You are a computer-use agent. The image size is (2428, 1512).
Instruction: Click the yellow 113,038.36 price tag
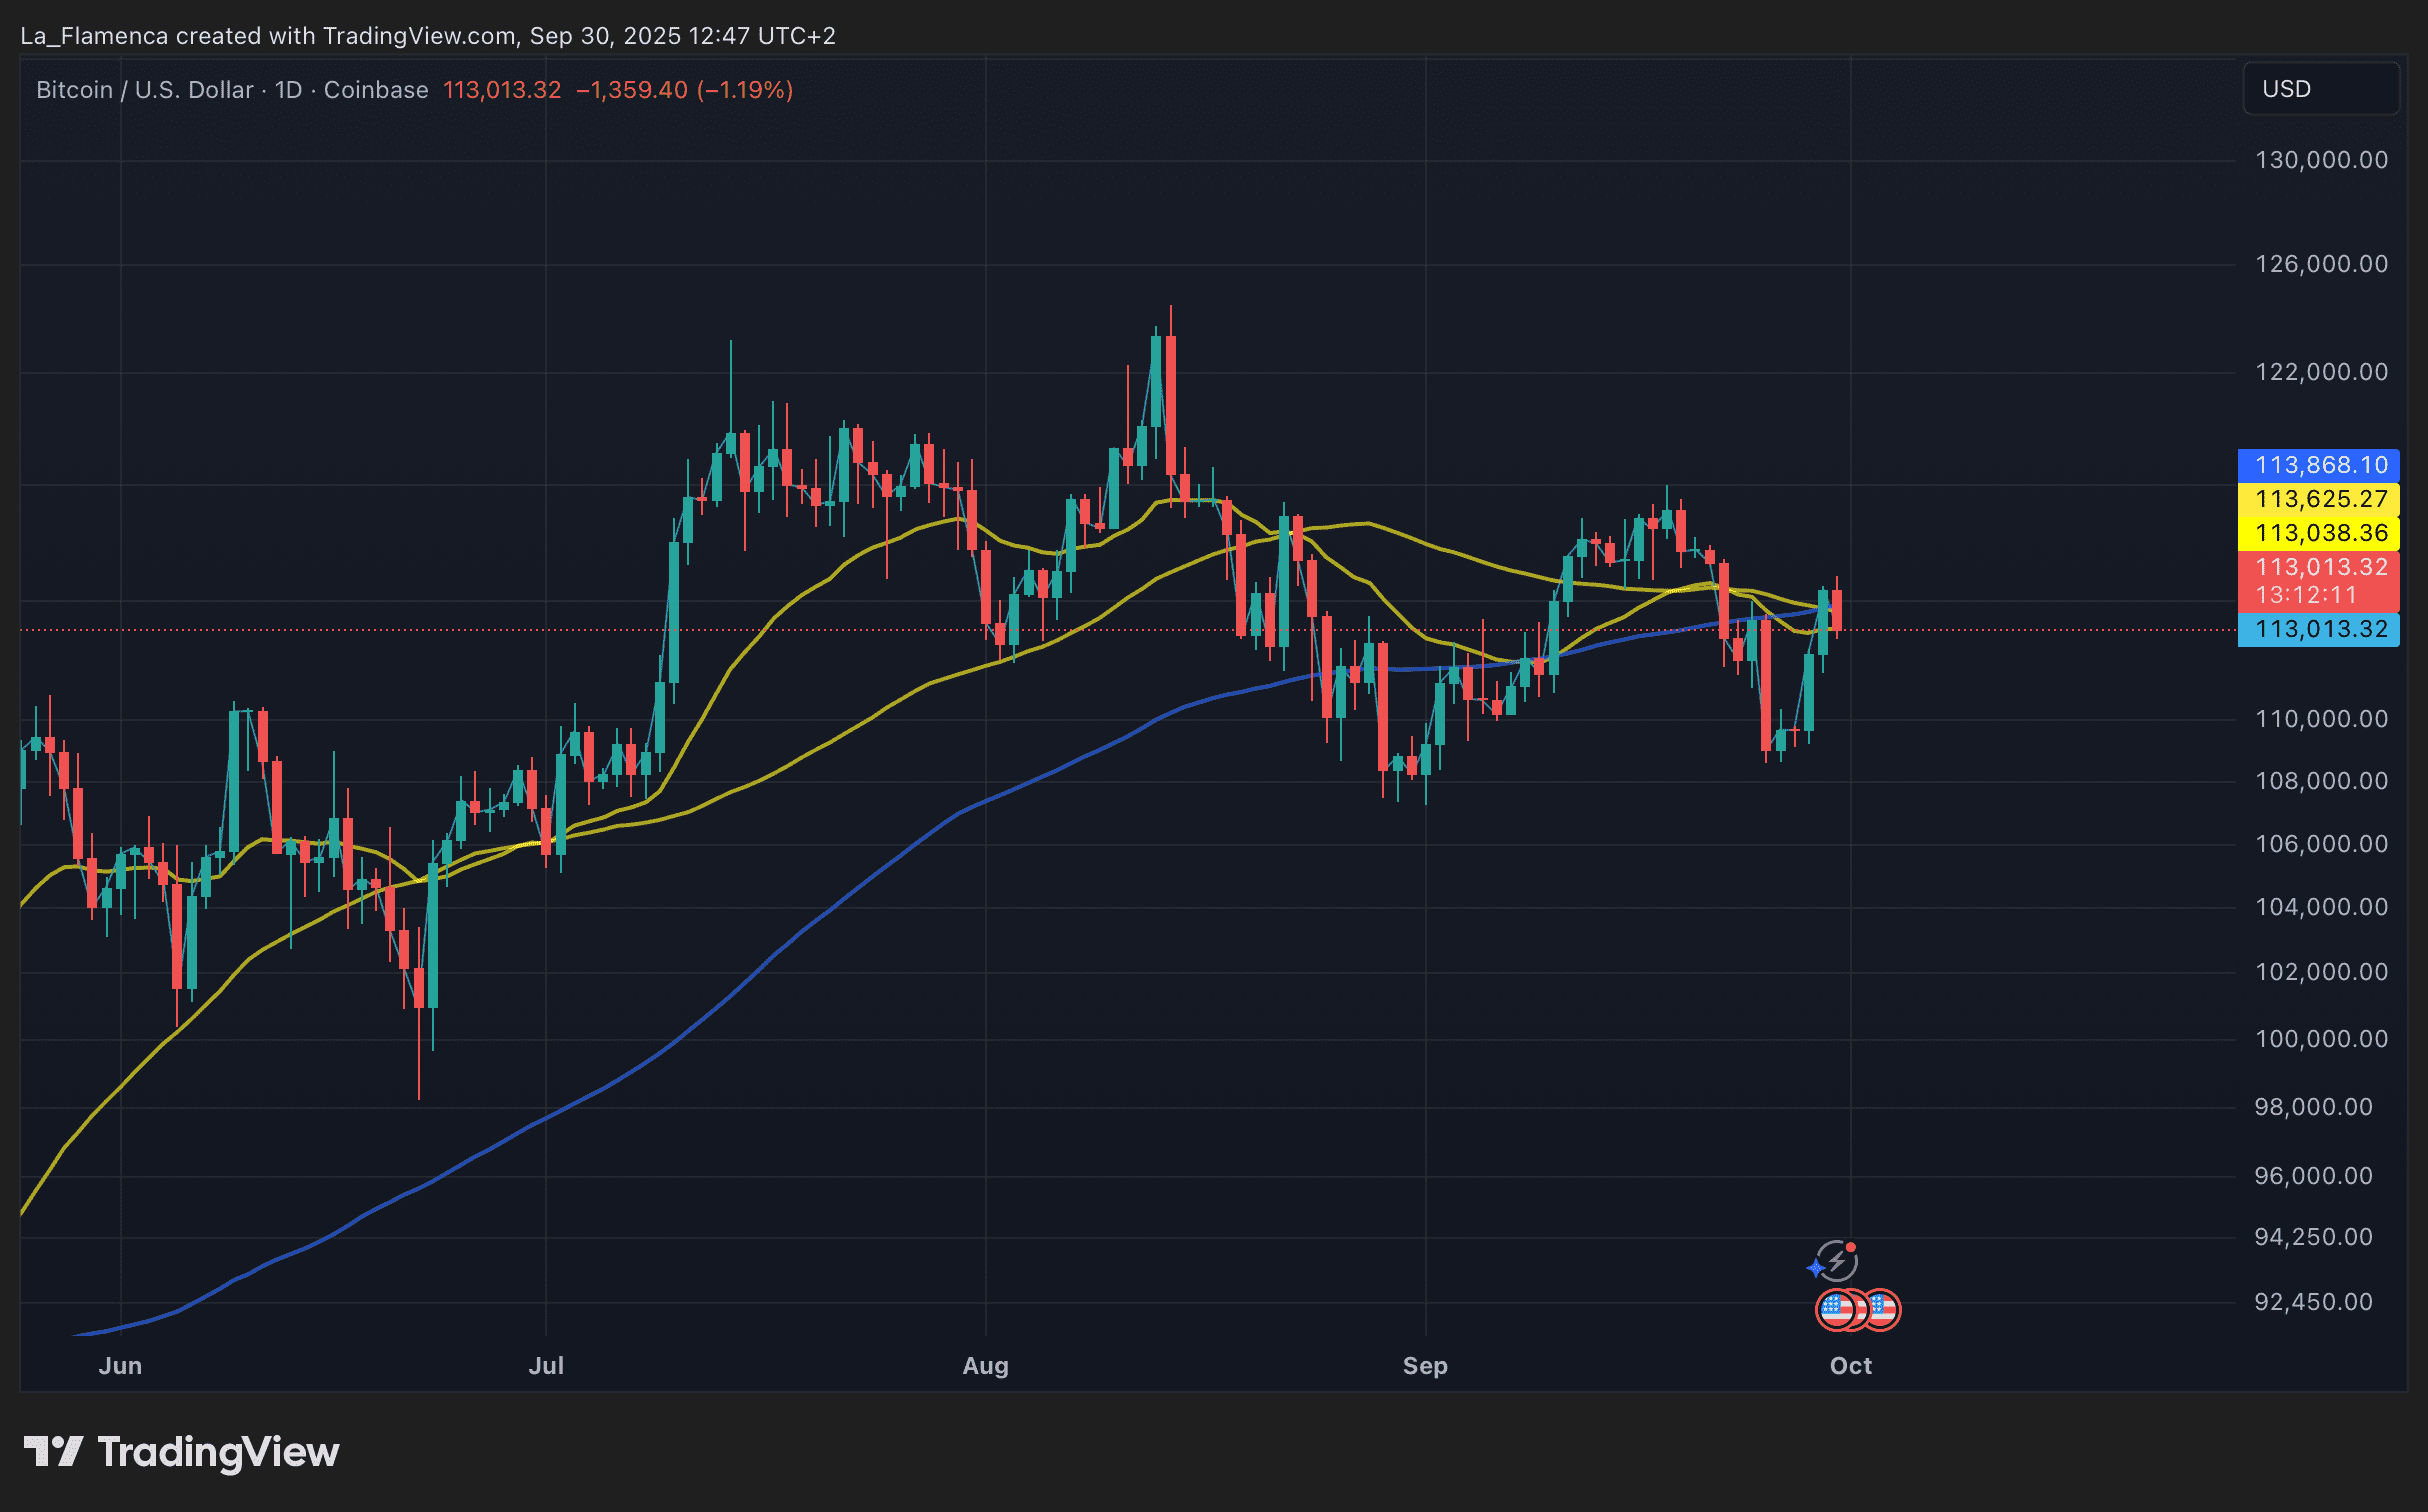coord(2318,533)
